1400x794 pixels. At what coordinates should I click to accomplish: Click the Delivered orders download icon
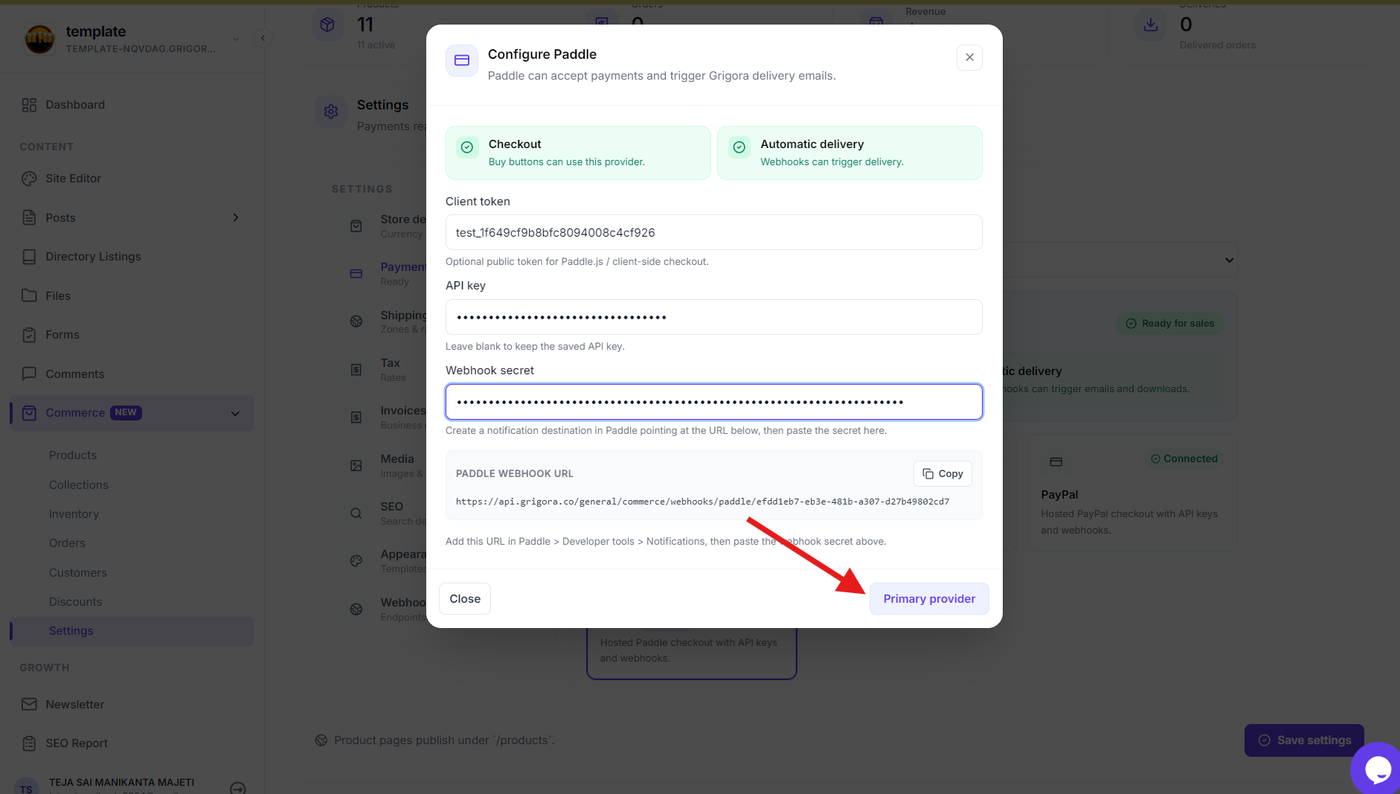(x=1150, y=25)
